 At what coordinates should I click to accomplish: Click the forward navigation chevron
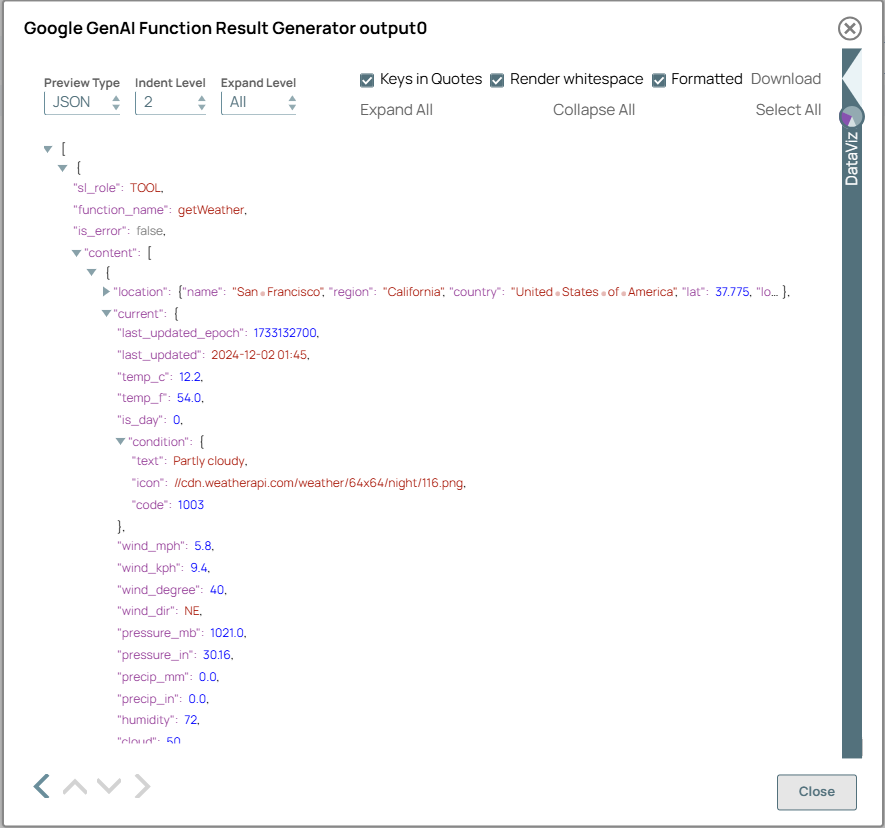[x=142, y=786]
